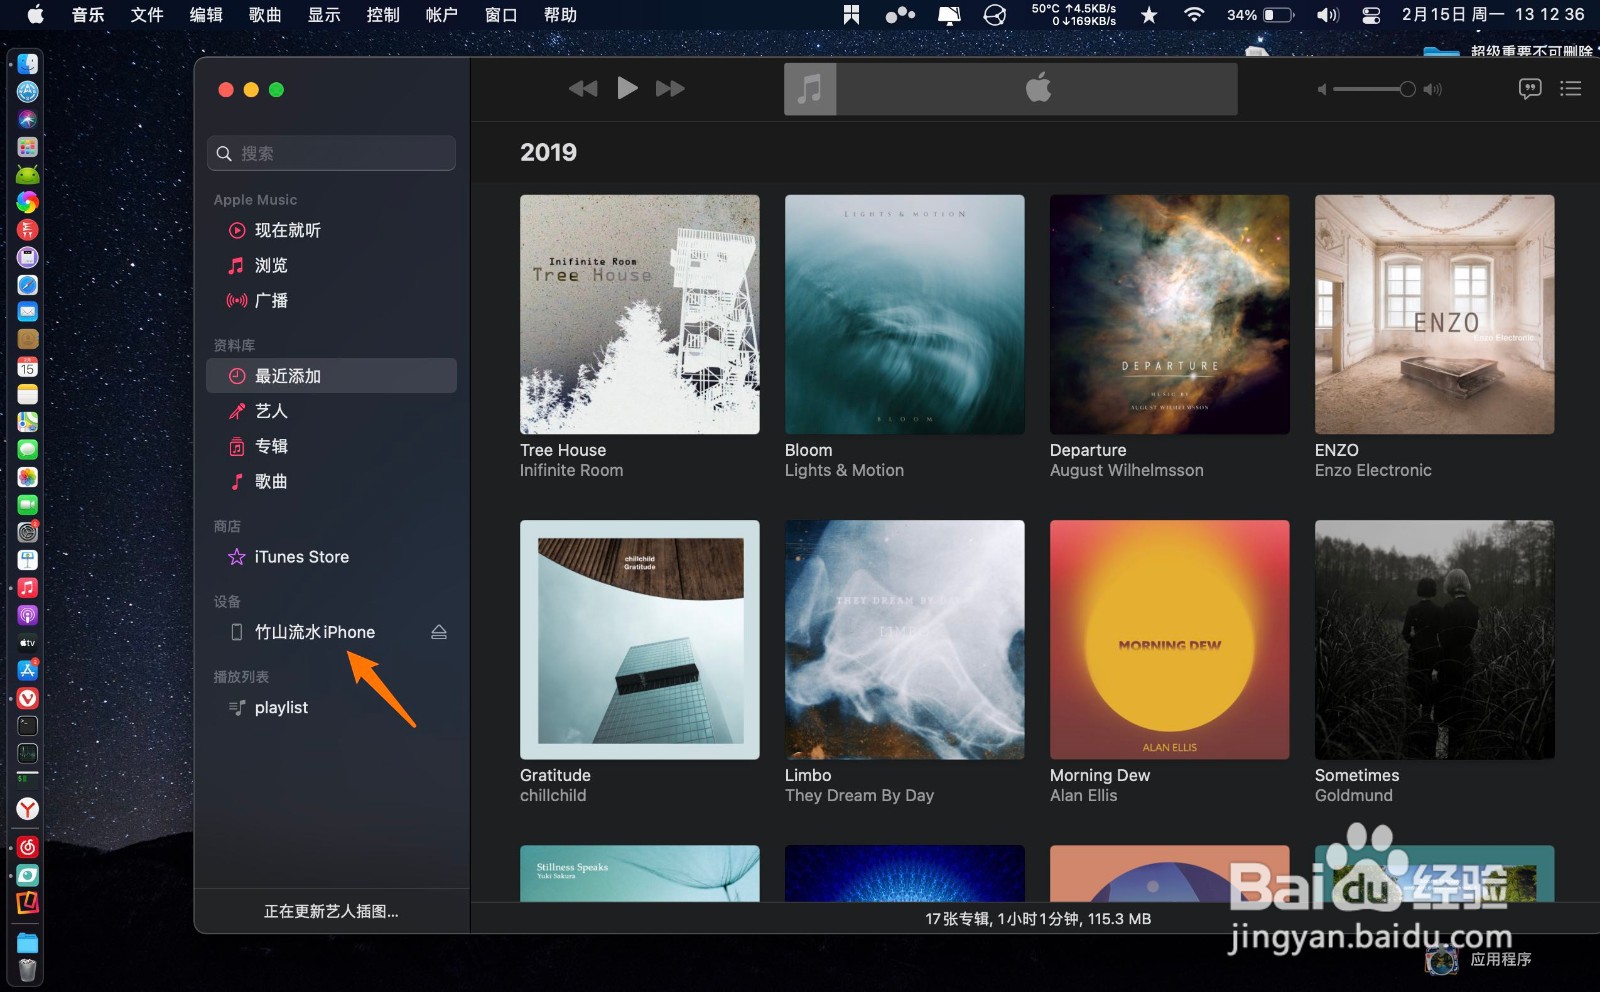Skip to next track
Viewport: 1600px width, 992px height.
(670, 89)
